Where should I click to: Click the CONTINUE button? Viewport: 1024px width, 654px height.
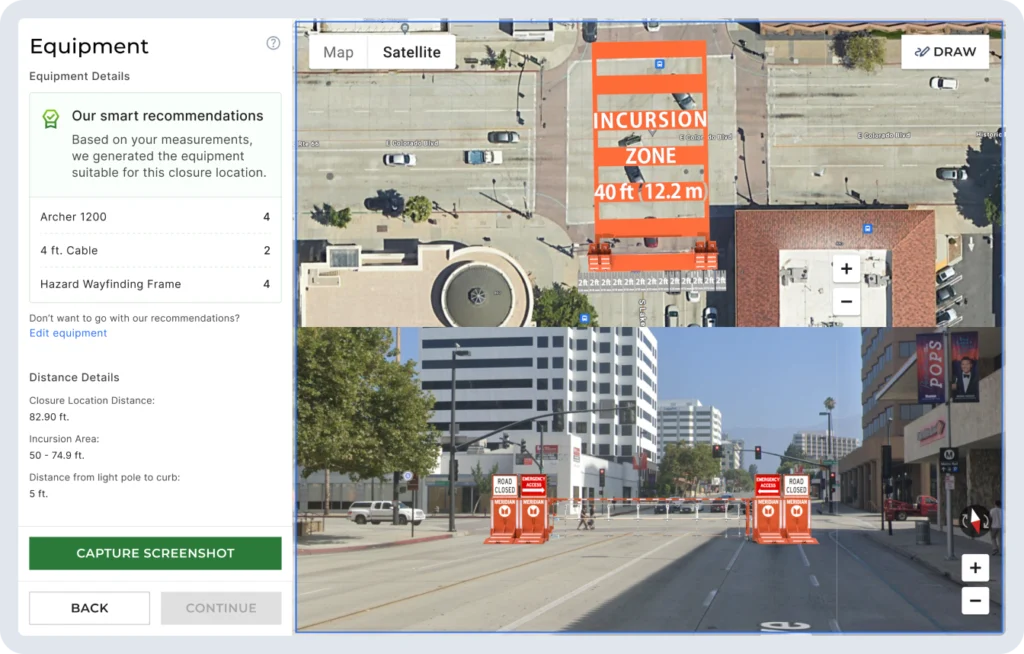(221, 608)
